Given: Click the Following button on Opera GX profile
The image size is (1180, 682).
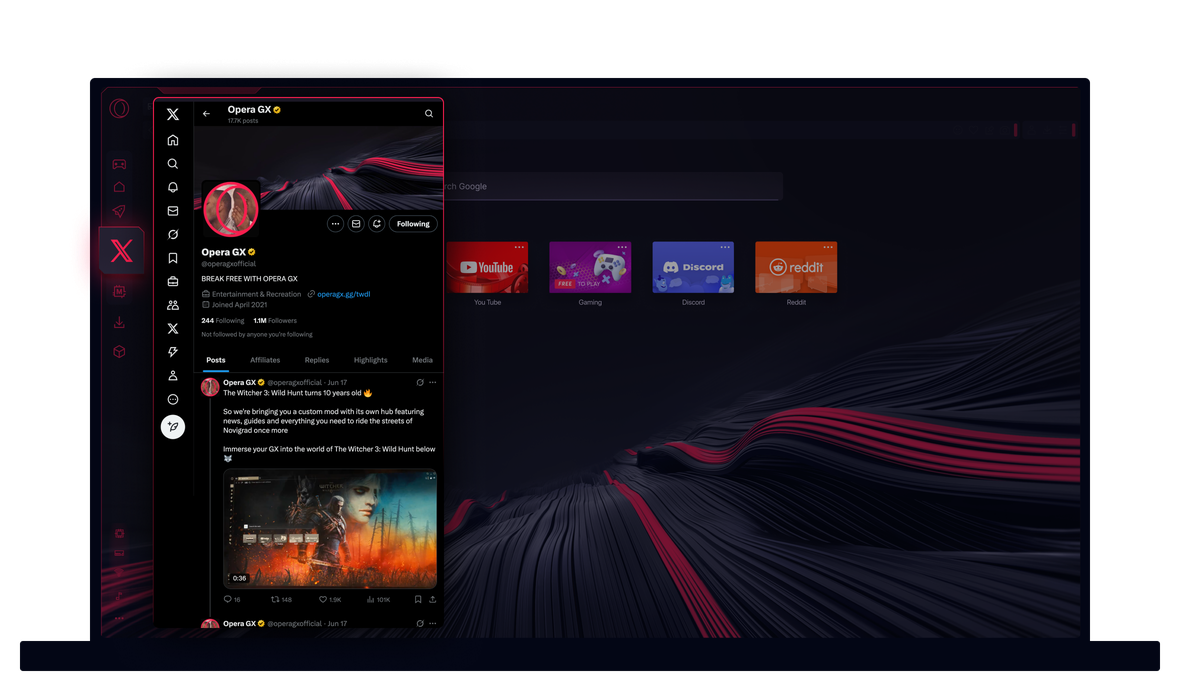Looking at the screenshot, I should point(413,224).
